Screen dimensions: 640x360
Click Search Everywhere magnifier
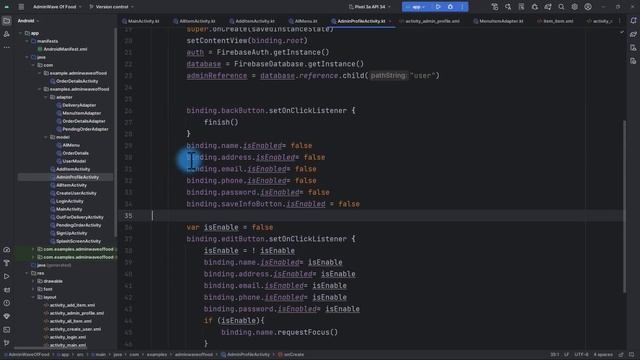[x=561, y=7]
